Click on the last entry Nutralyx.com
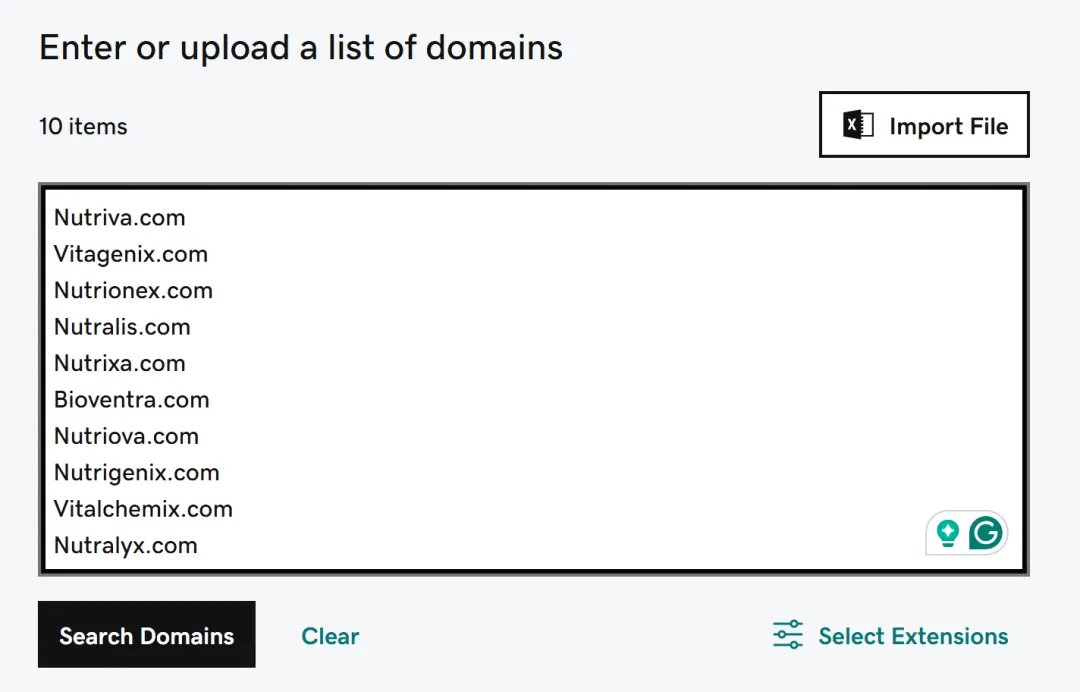The width and height of the screenshot is (1080, 692). coord(126,546)
